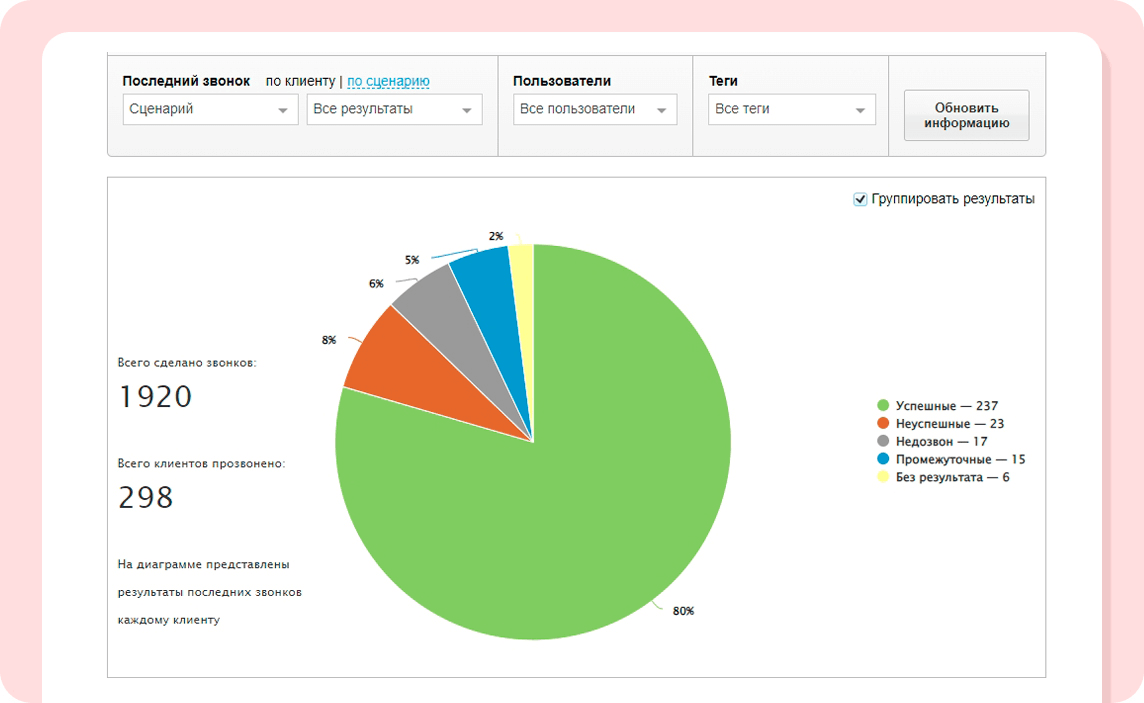Screen dimensions: 1144x703
Task: Toggle the Группировать результаты checkbox
Action: (860, 199)
